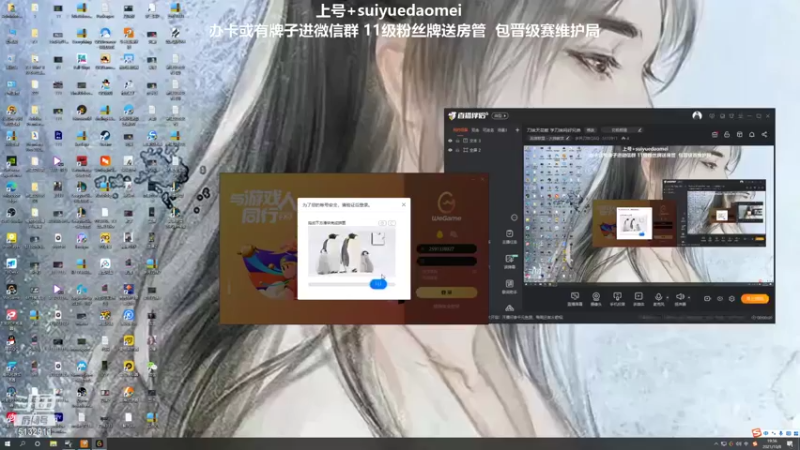Open gift box icon in streaming header

[x=739, y=134]
